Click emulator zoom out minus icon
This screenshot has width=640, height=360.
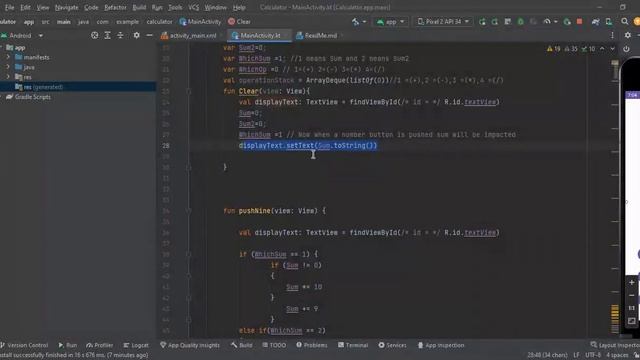click(x=631, y=295)
